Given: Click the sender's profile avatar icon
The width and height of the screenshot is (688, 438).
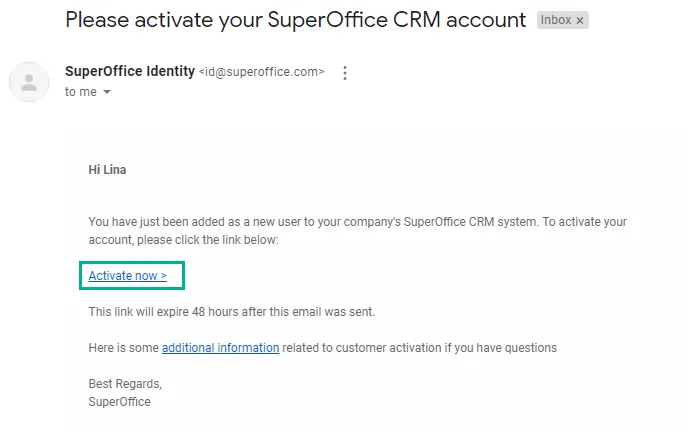Looking at the screenshot, I should coord(29,82).
